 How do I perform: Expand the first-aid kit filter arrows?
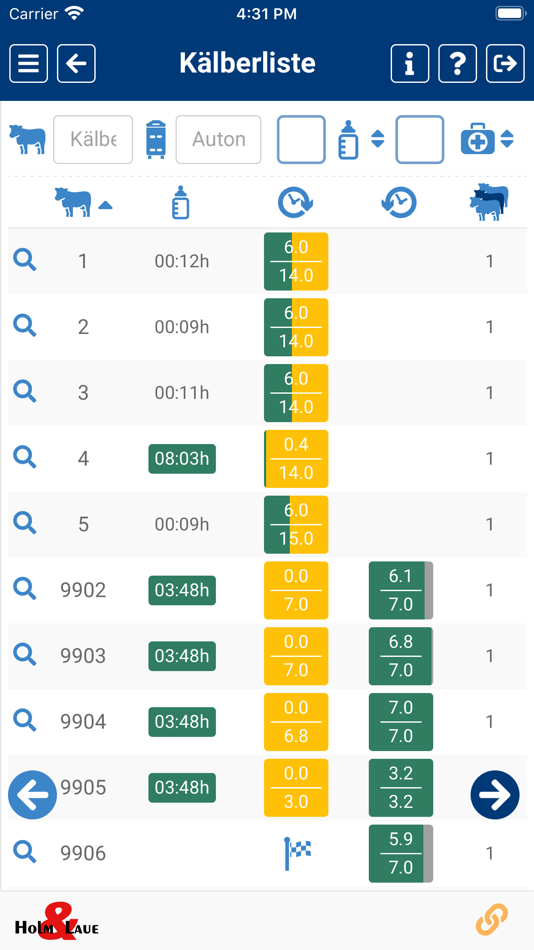click(507, 139)
